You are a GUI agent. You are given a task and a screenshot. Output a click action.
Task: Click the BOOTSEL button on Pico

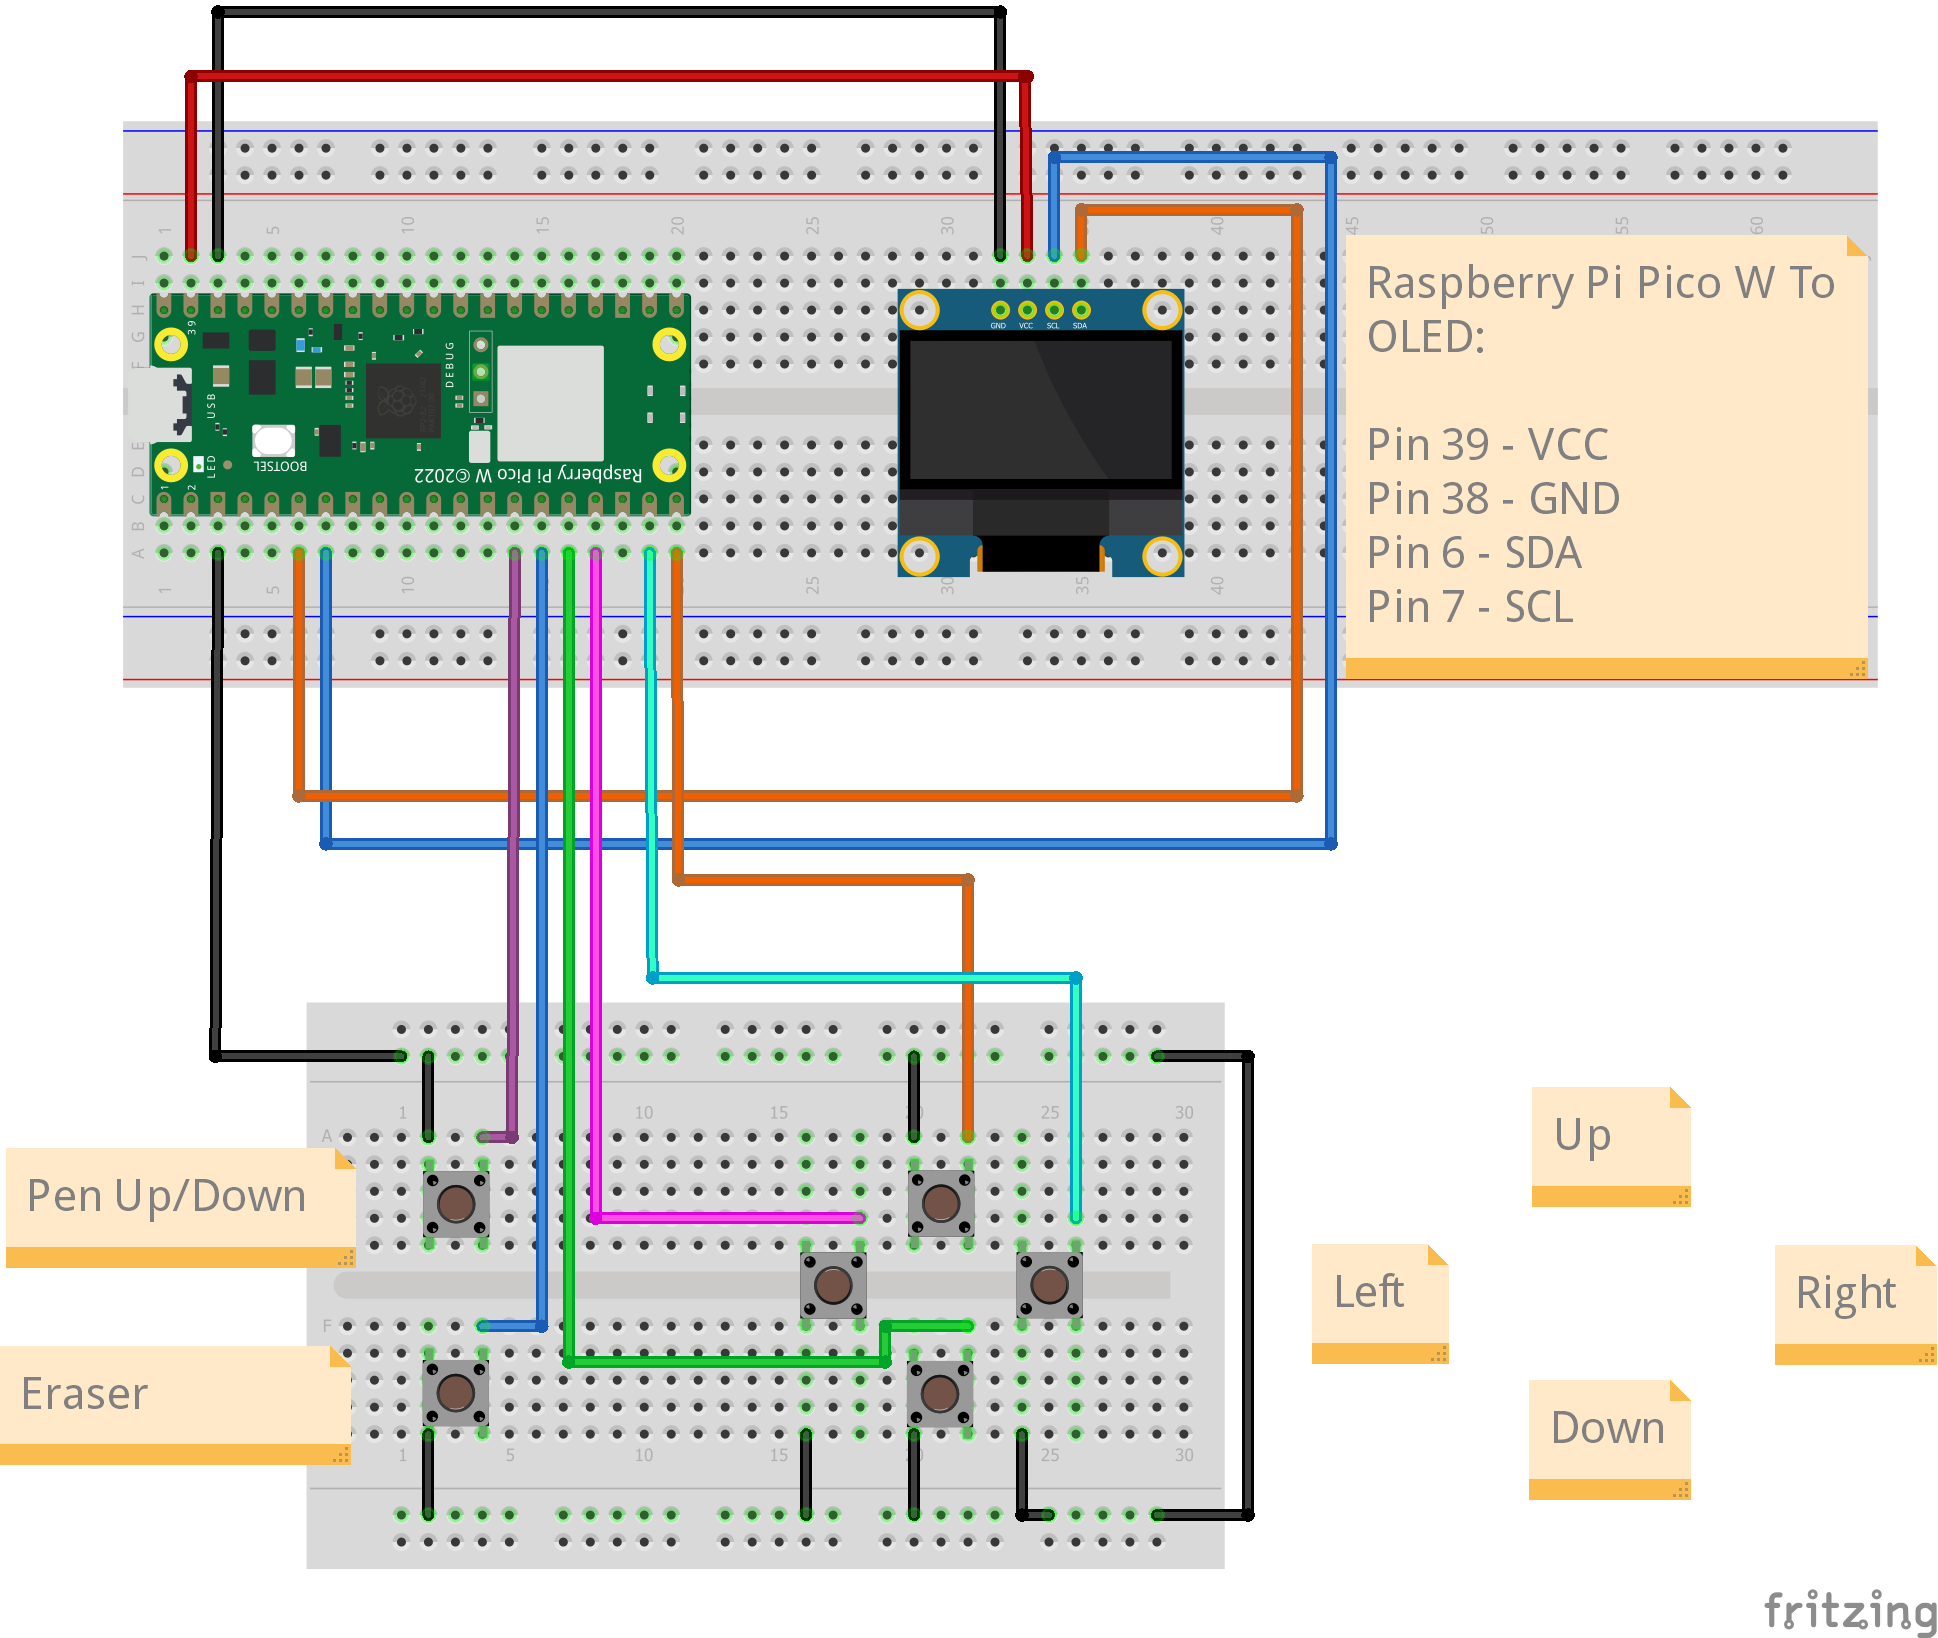[x=273, y=440]
